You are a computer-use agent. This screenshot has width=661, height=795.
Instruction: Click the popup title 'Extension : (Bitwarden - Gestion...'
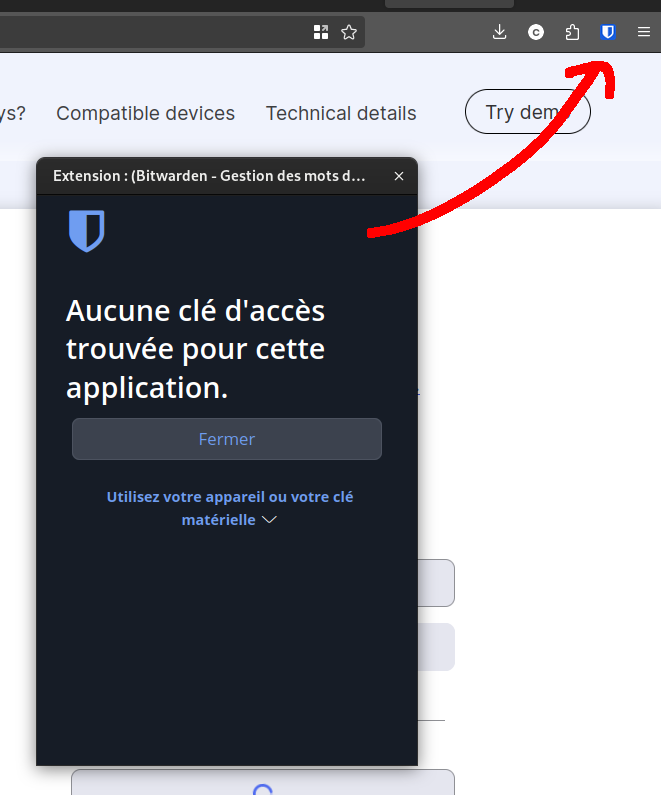coord(209,176)
